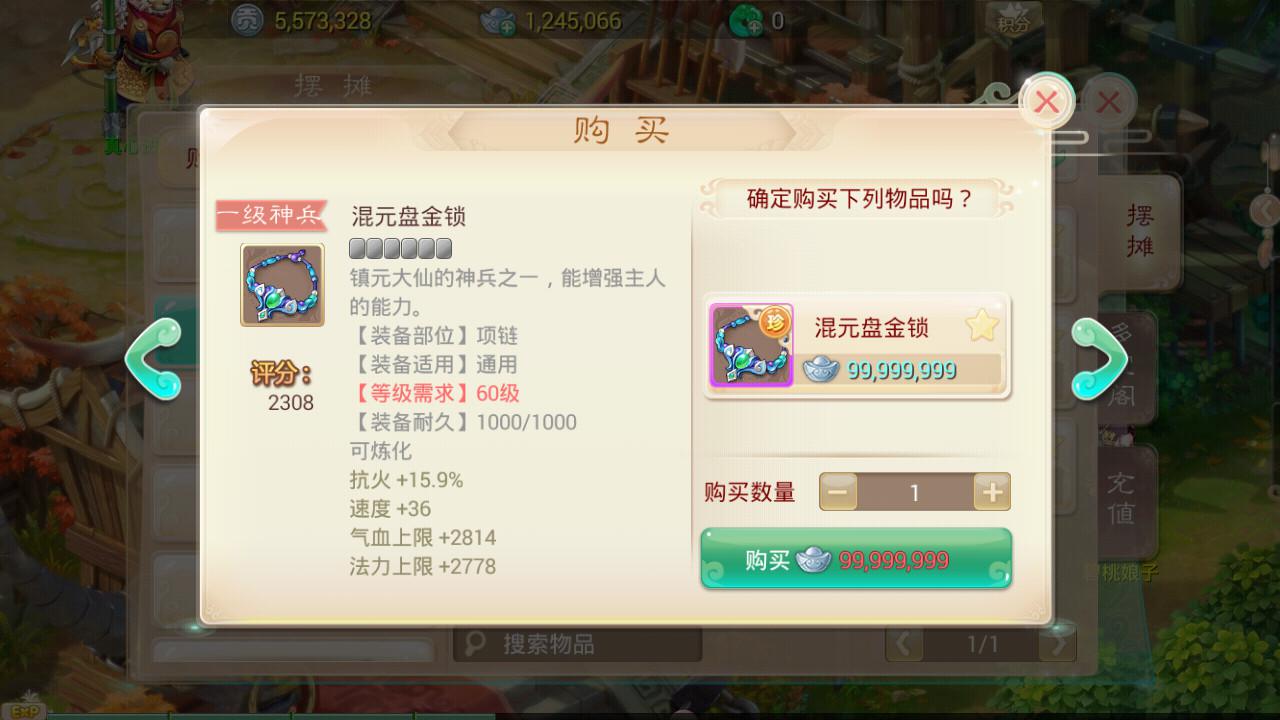This screenshot has height=720, width=1280.
Task: Open the 充值 recharge side tab
Action: tap(1120, 500)
